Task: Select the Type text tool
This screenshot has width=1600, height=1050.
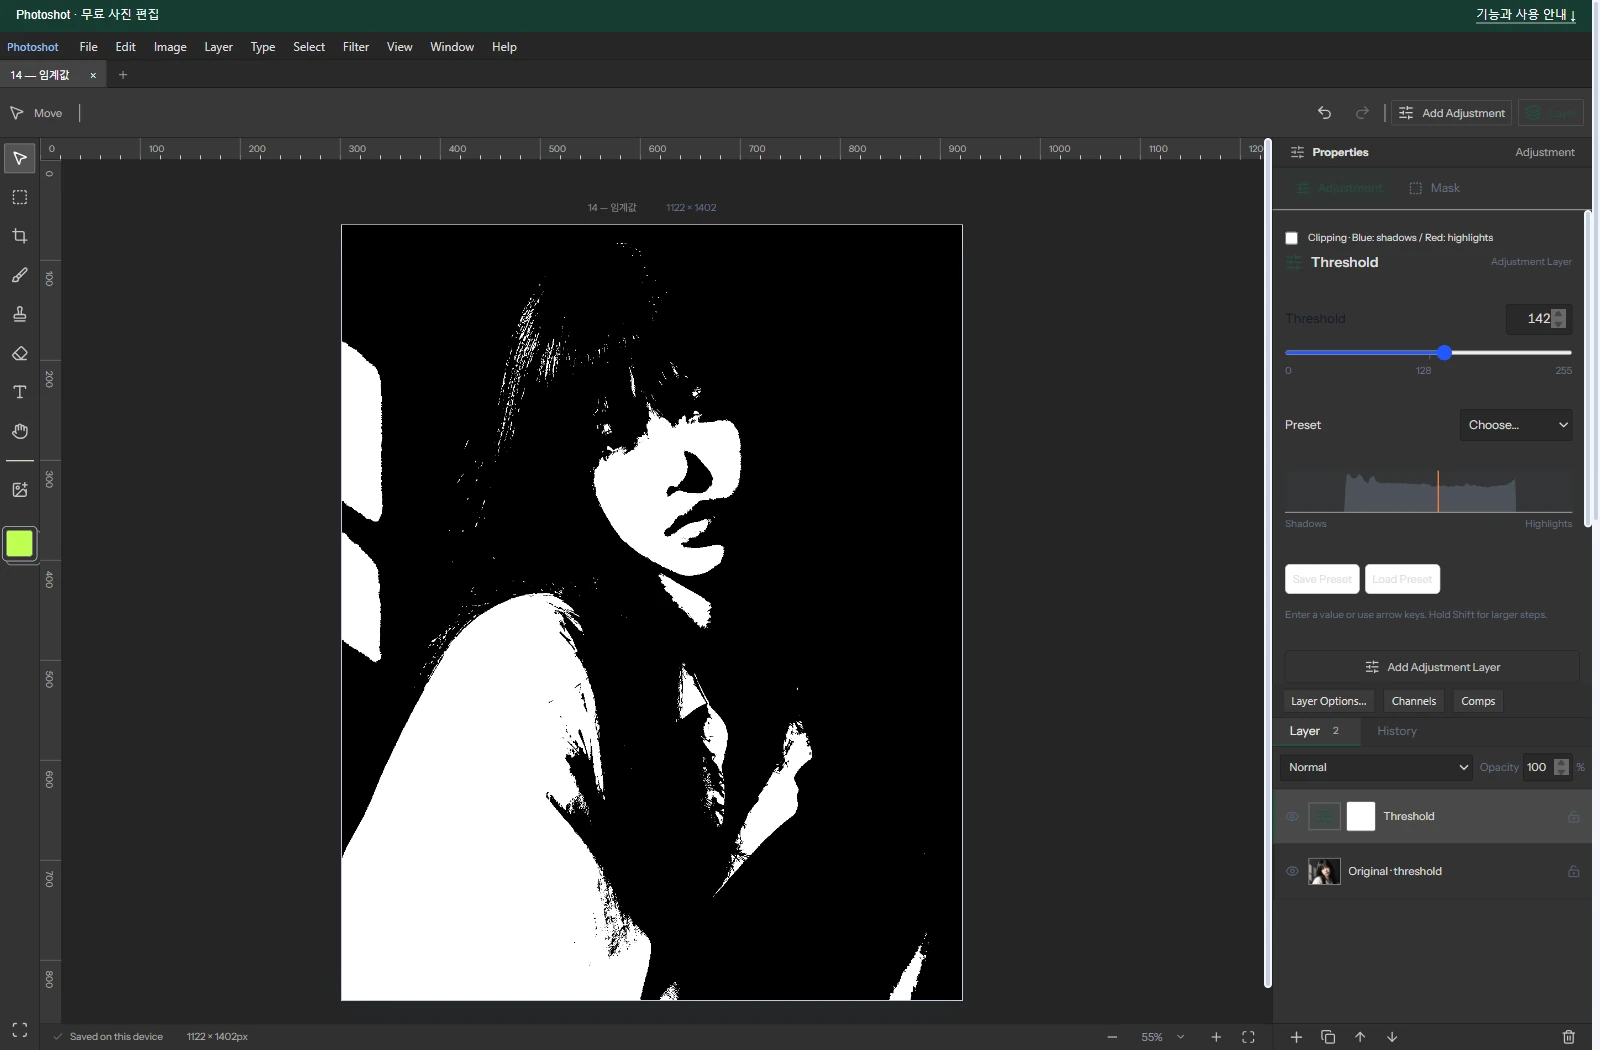Action: coord(19,392)
